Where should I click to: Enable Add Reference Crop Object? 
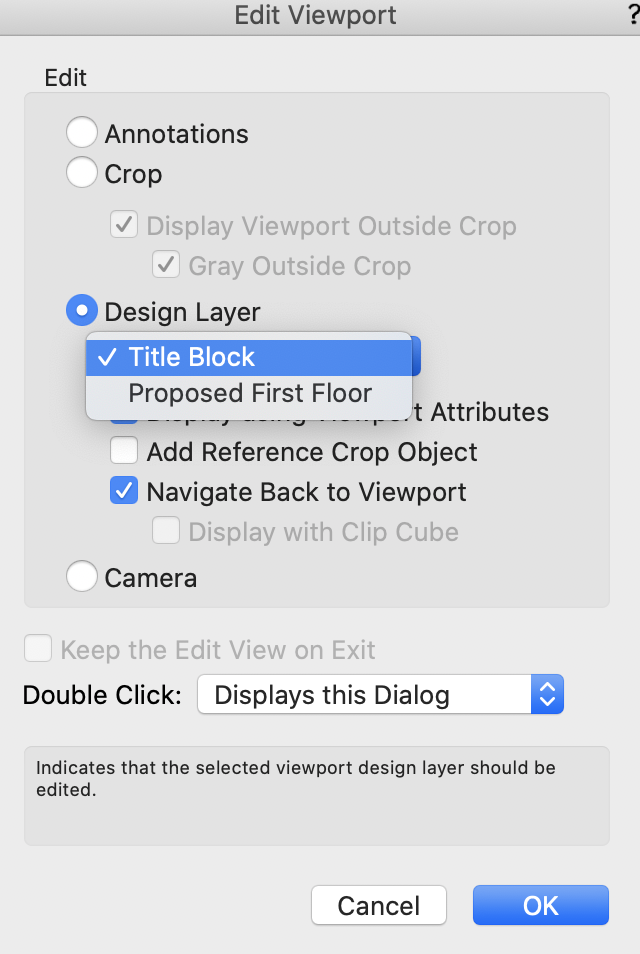(124, 451)
